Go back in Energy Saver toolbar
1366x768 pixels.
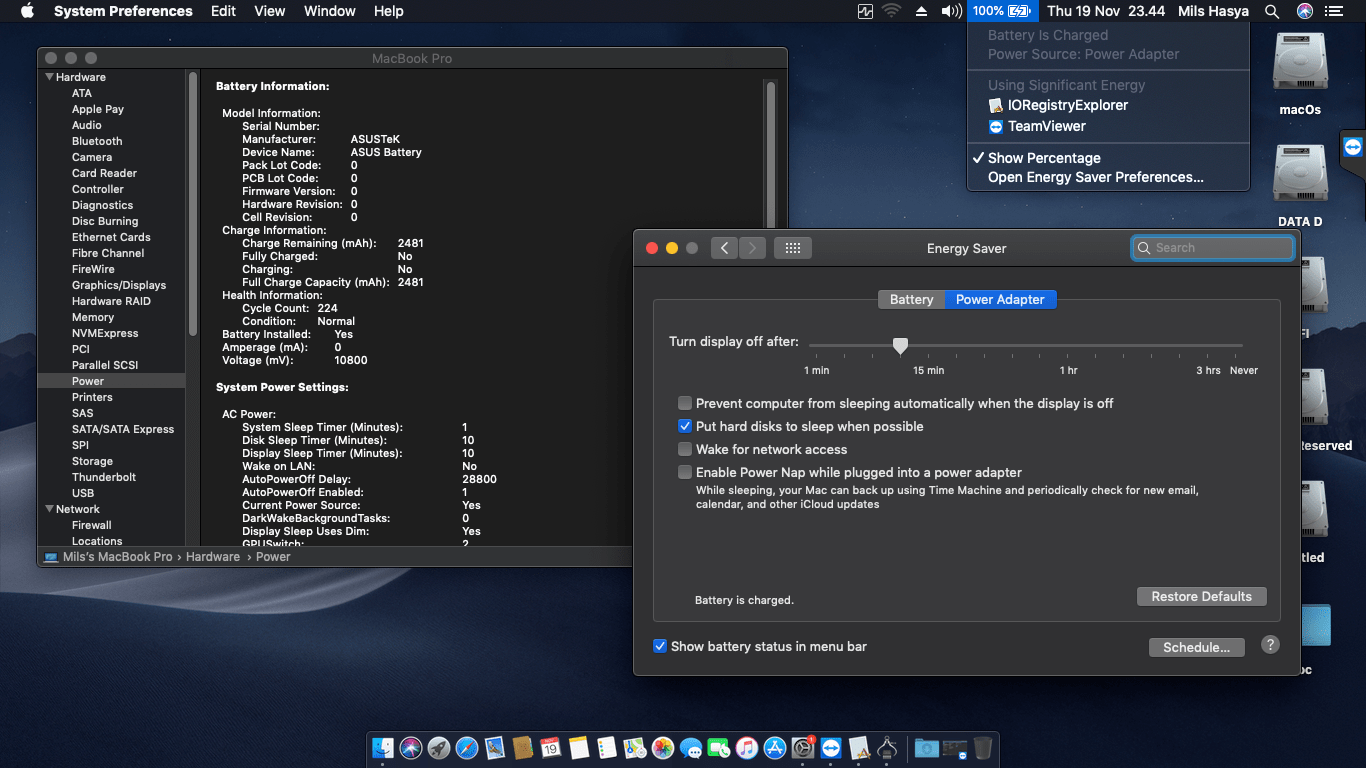pyautogui.click(x=725, y=248)
